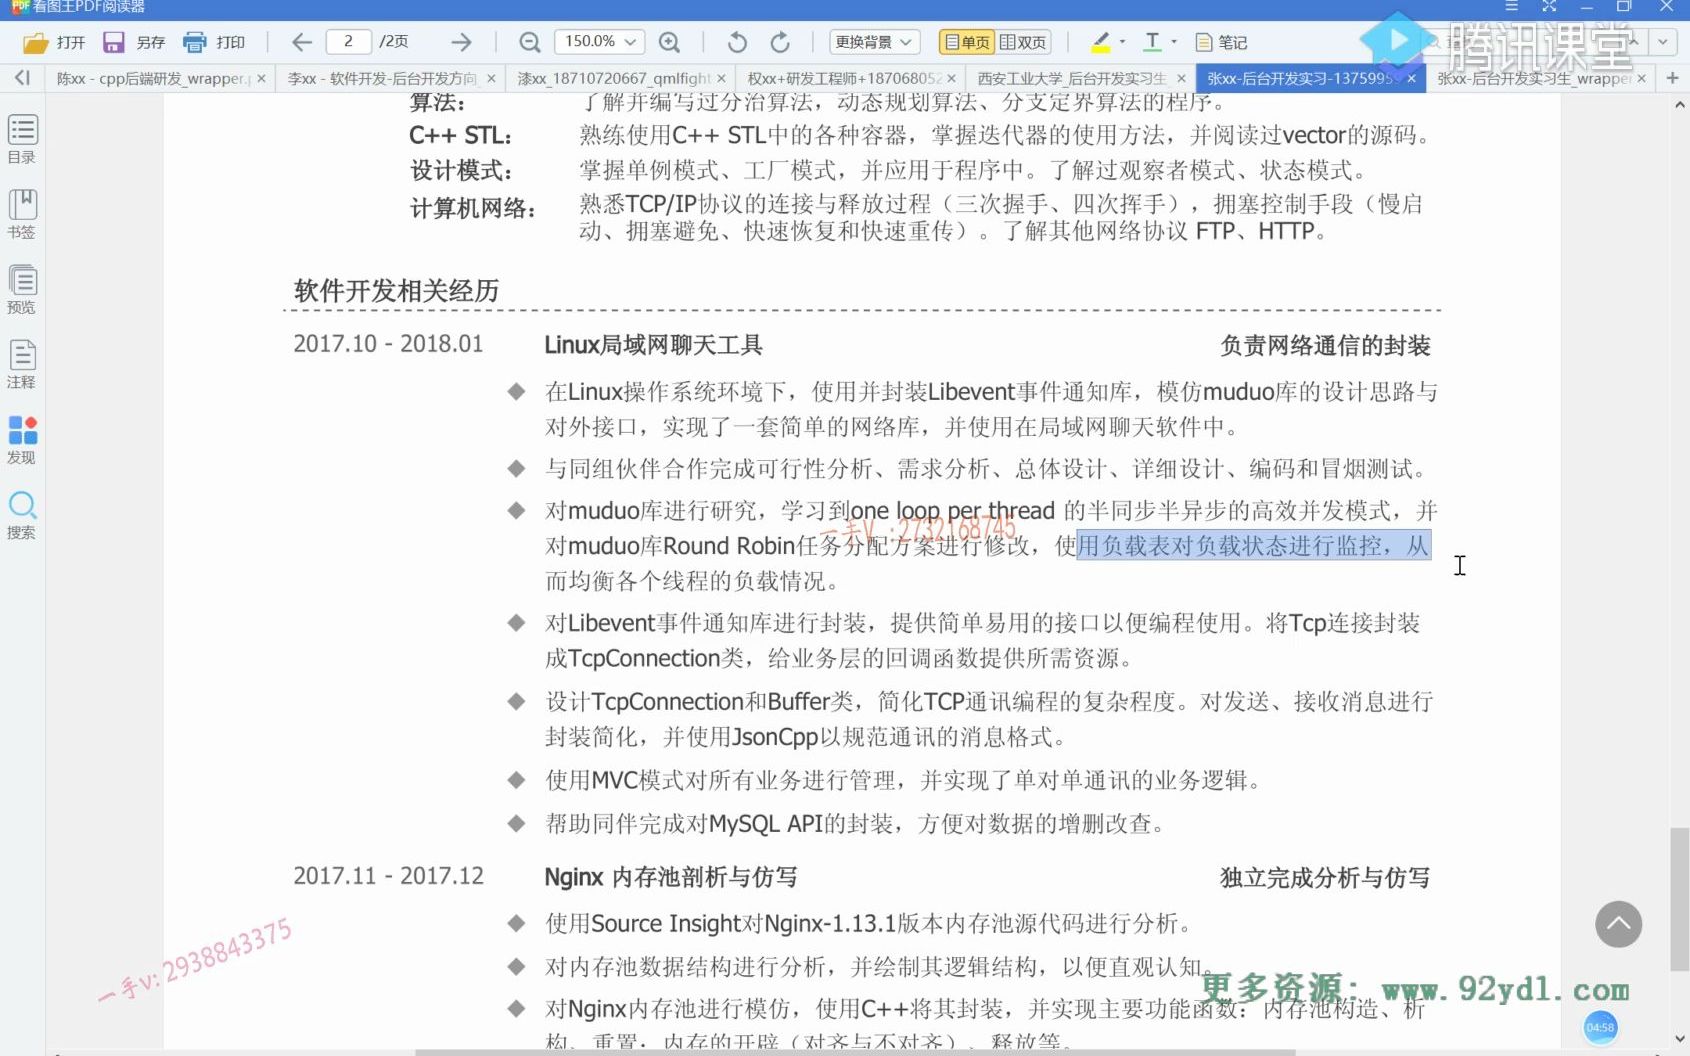The width and height of the screenshot is (1690, 1056).
Task: Toggle fullscreen mode in the title bar
Action: coord(1549,6)
